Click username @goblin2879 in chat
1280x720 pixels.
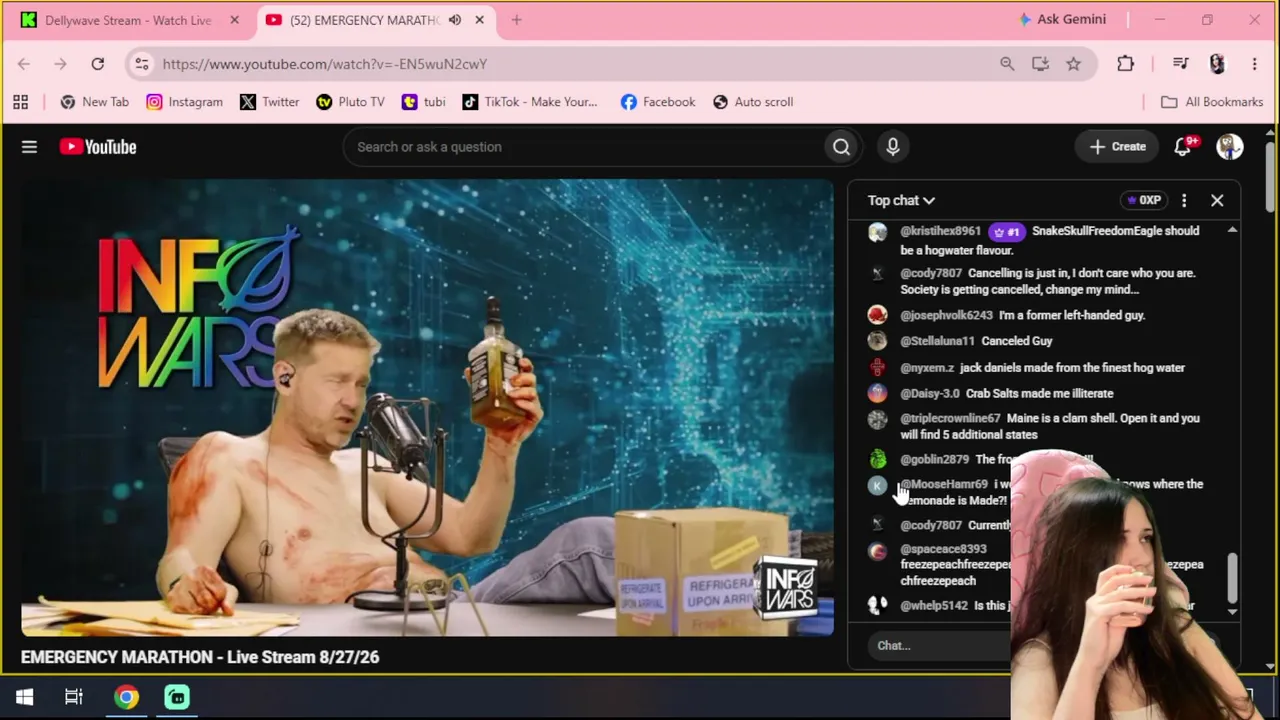(934, 460)
